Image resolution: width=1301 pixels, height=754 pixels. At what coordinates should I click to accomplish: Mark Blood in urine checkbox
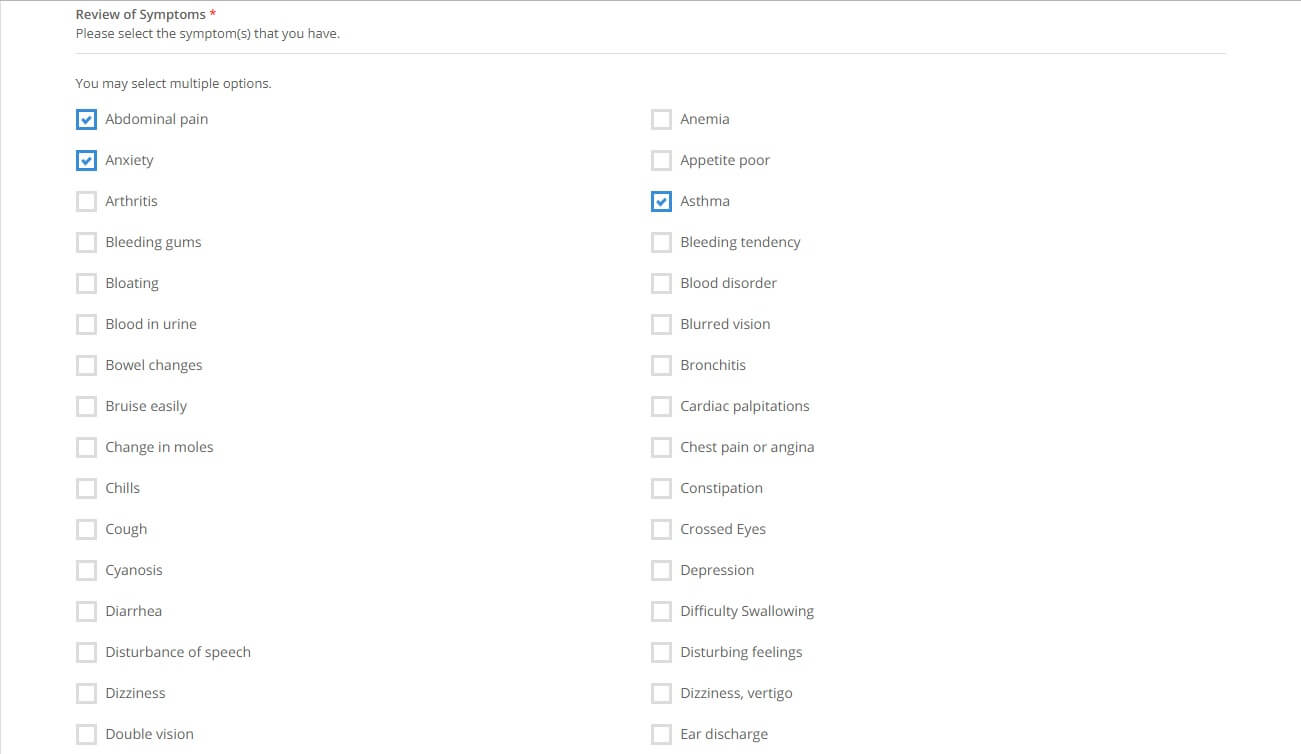[x=86, y=324]
